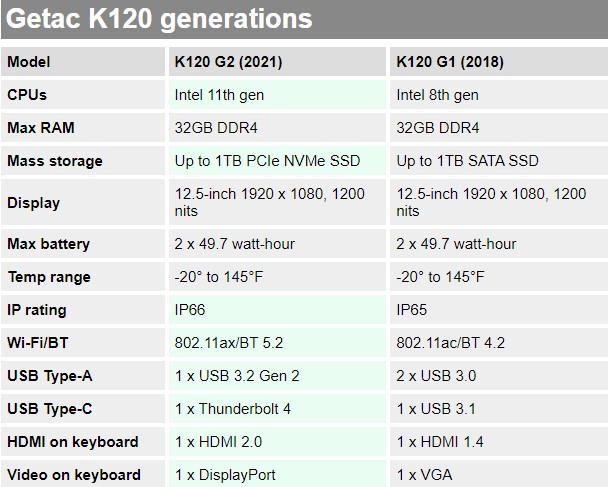The height and width of the screenshot is (487, 610).
Task: Select the 'Max RAM' row label
Action: (x=41, y=128)
